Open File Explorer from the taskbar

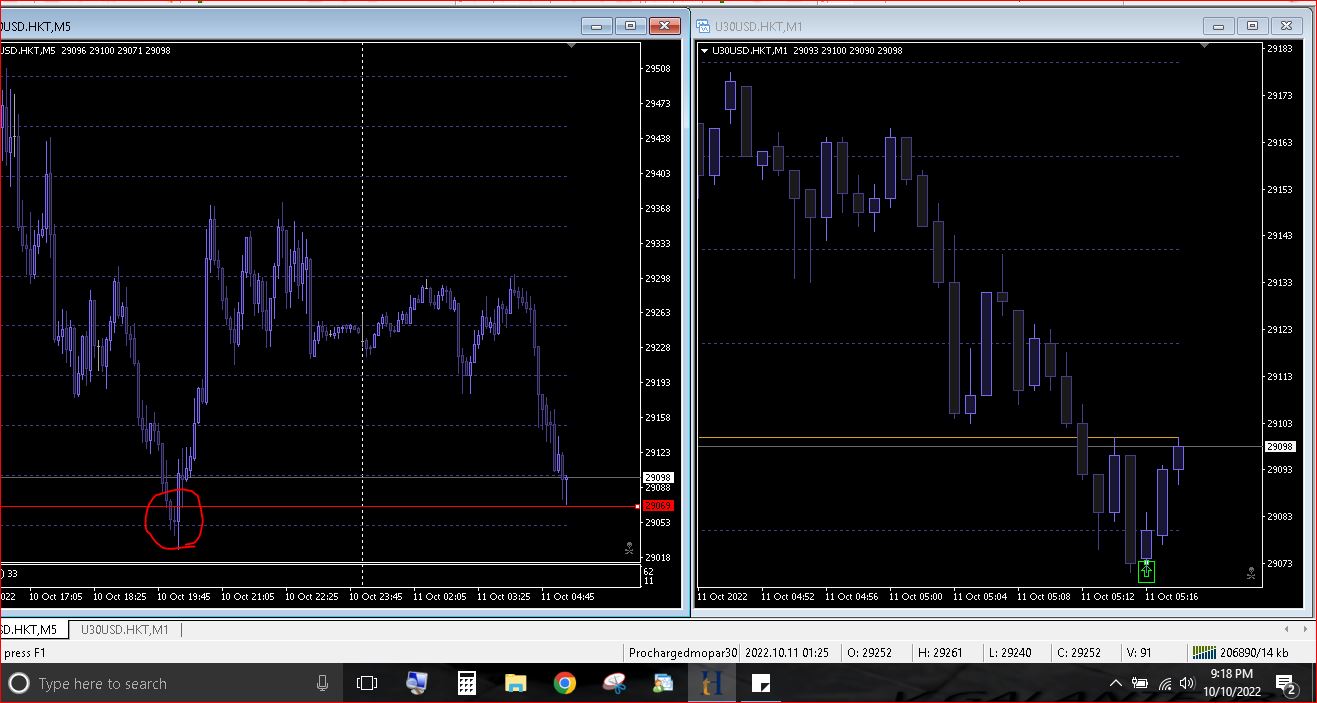[515, 683]
